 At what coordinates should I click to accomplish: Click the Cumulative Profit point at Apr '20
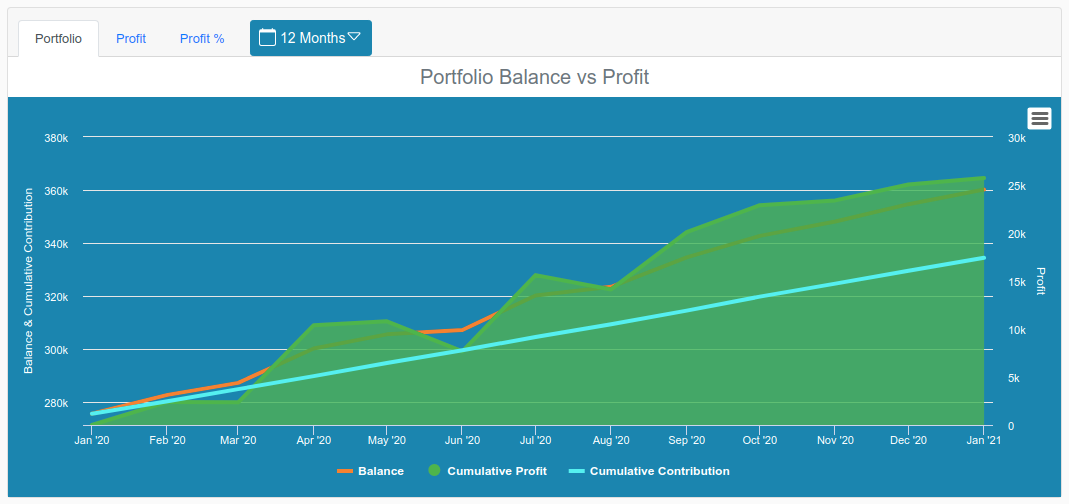[313, 325]
